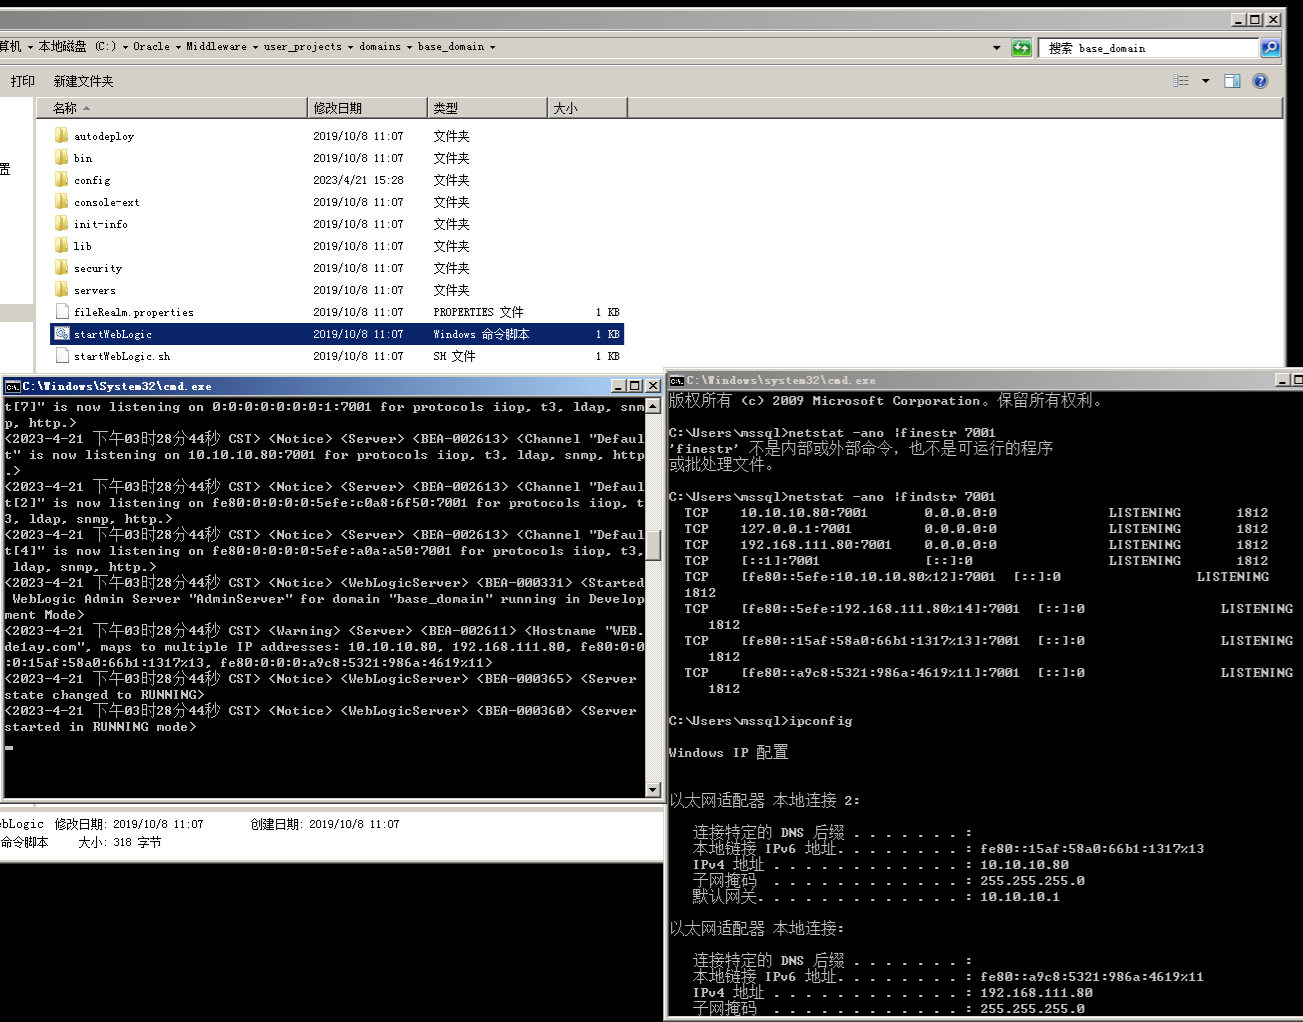
Task: Change view with the views icon
Action: click(1181, 81)
